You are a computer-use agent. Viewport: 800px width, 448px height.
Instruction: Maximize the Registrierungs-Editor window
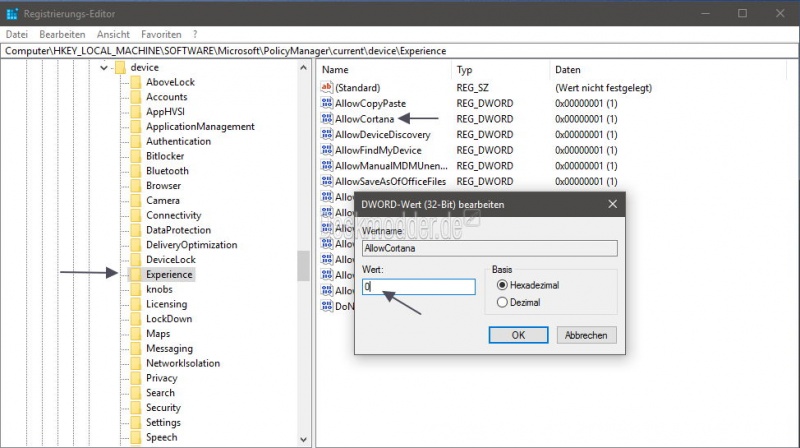(742, 13)
